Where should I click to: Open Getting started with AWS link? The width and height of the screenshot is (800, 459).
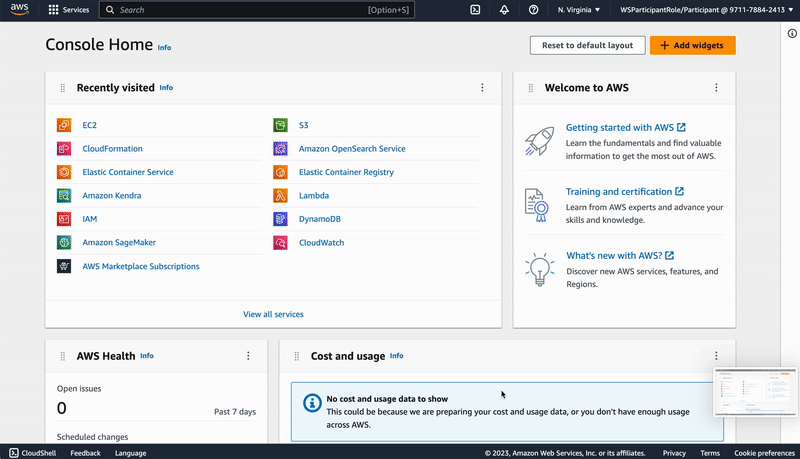click(626, 128)
